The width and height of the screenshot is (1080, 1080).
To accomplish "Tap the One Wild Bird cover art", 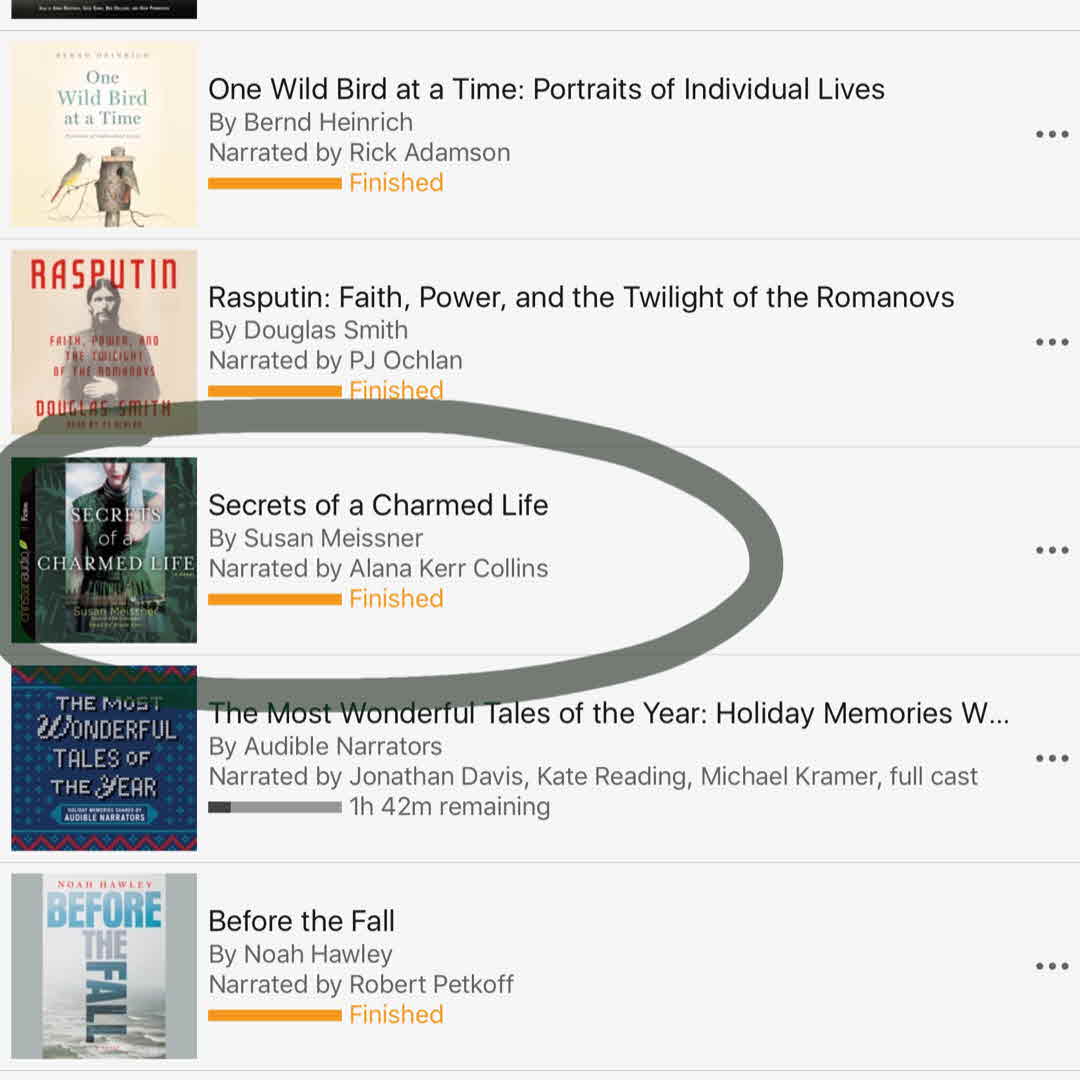I will [x=104, y=134].
